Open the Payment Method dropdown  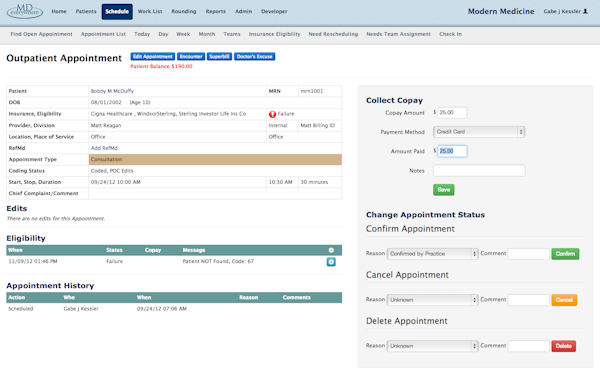coord(479,132)
